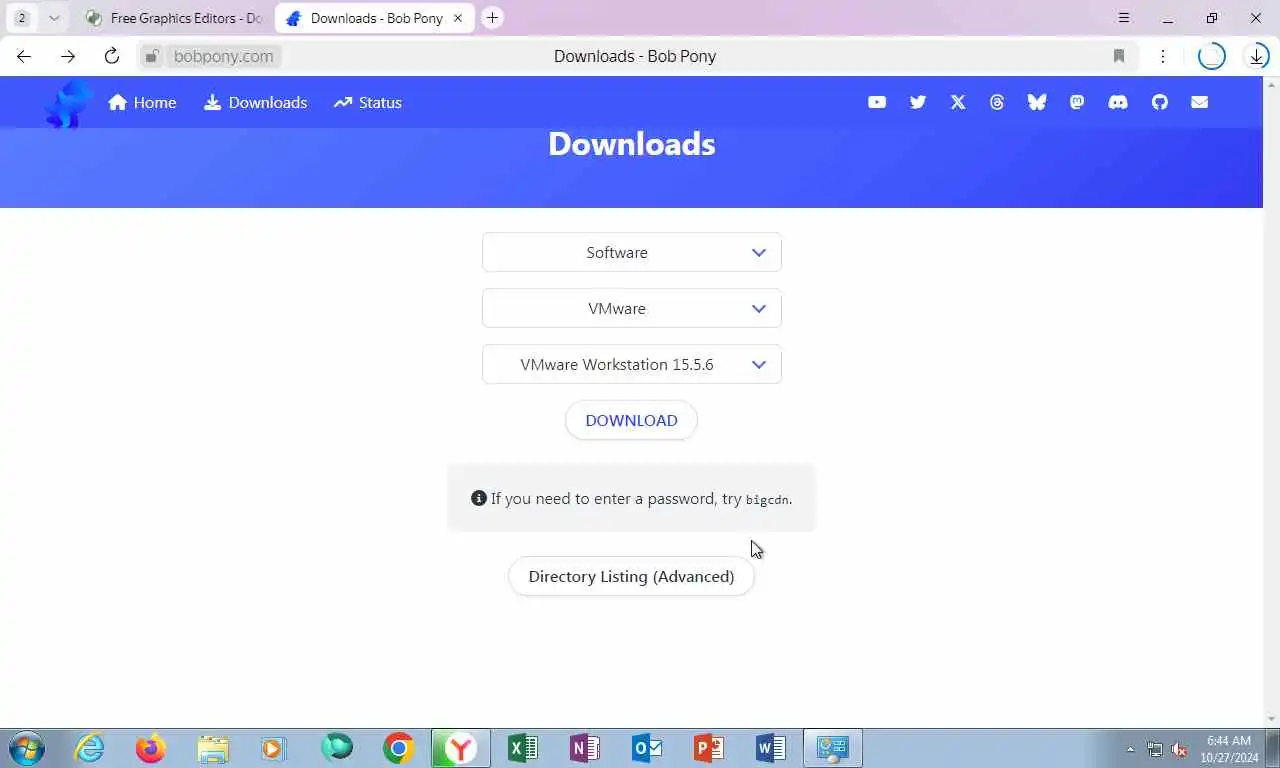Screen dimensions: 1280x768
Task: Click the site lock icon
Action: point(152,56)
